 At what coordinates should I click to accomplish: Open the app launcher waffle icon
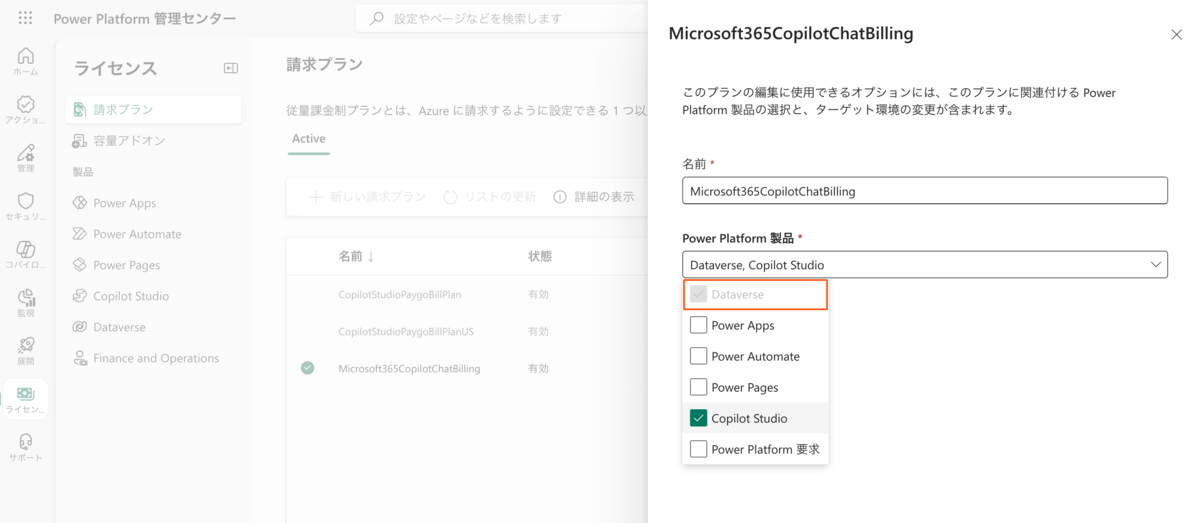(x=25, y=18)
